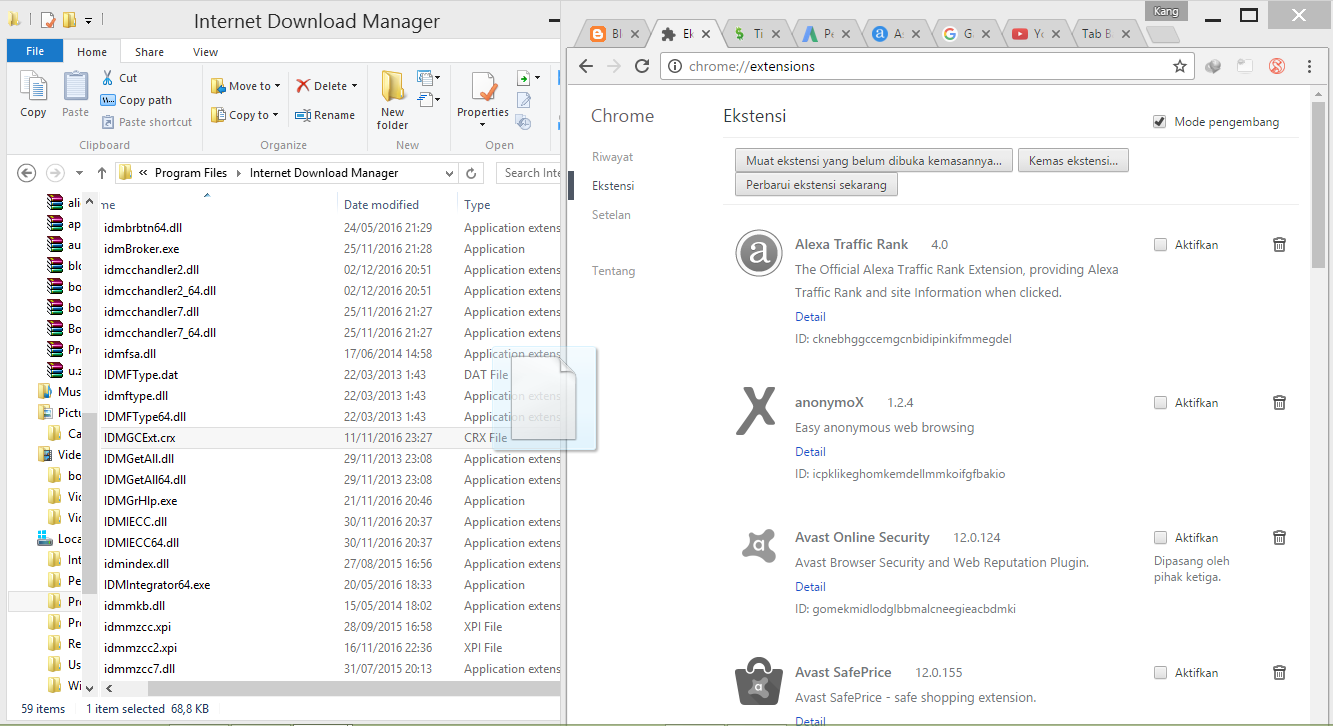
Task: Click the red extension icon in Chrome toolbar
Action: [1276, 66]
